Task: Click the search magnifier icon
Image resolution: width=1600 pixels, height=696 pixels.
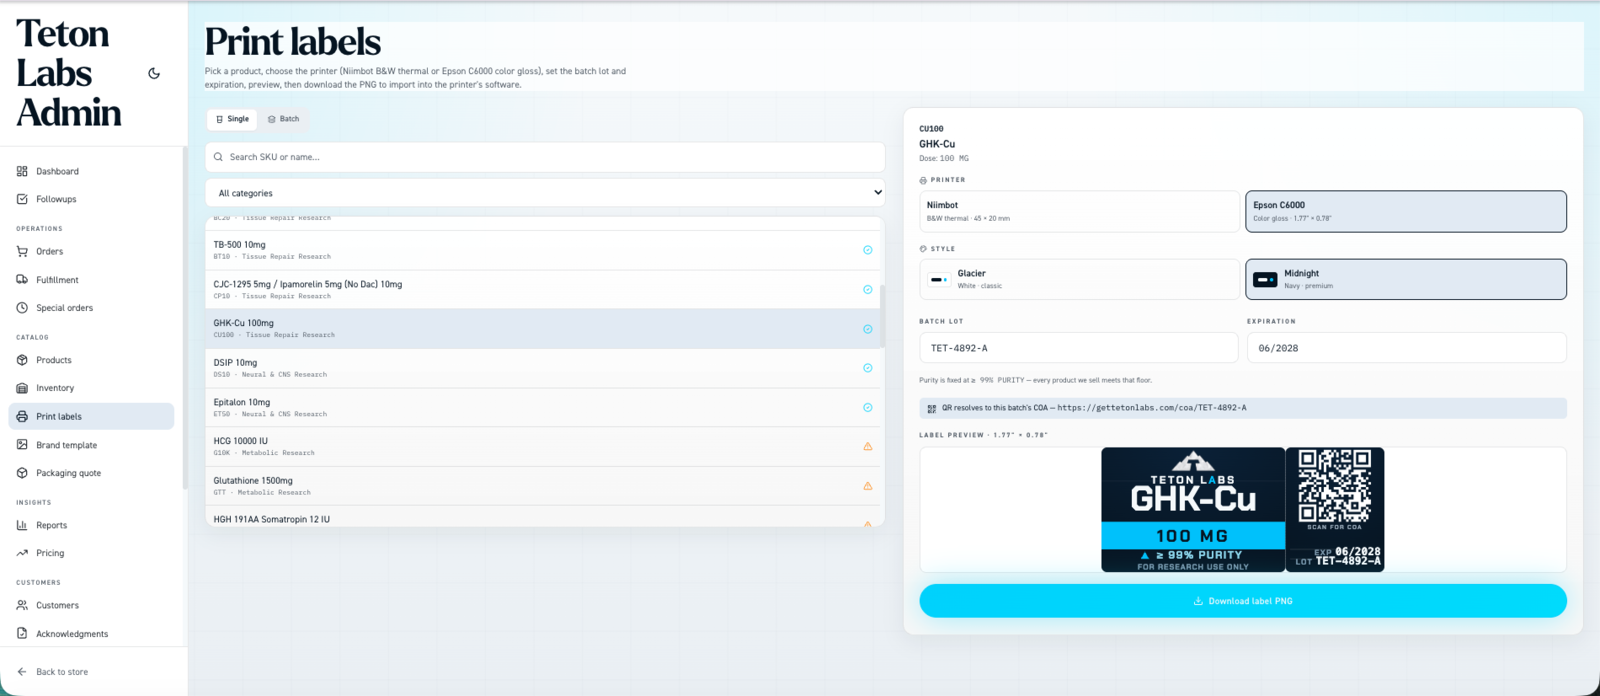Action: click(218, 157)
